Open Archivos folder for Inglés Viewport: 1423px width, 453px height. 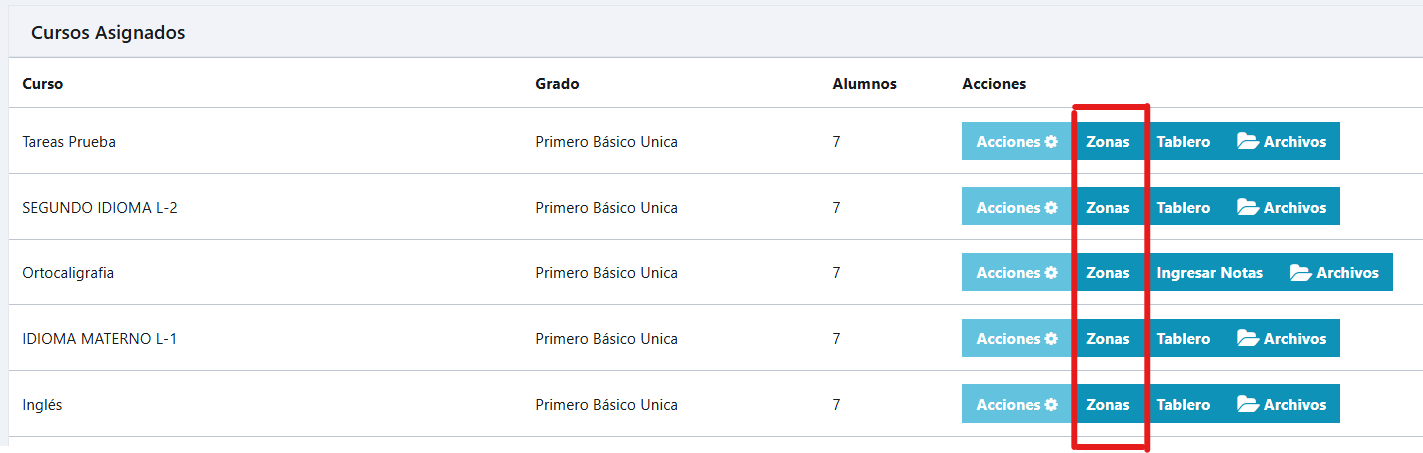click(x=1281, y=404)
